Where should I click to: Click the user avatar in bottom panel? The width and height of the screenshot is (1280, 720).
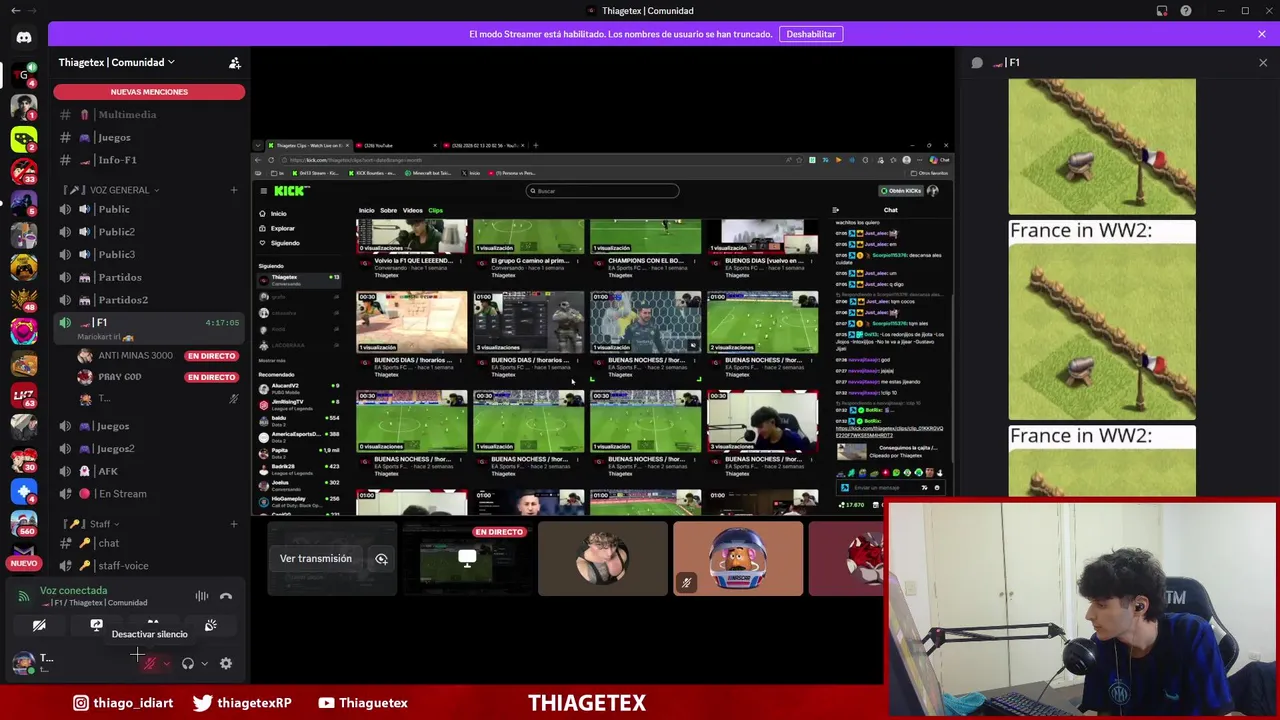point(23,662)
